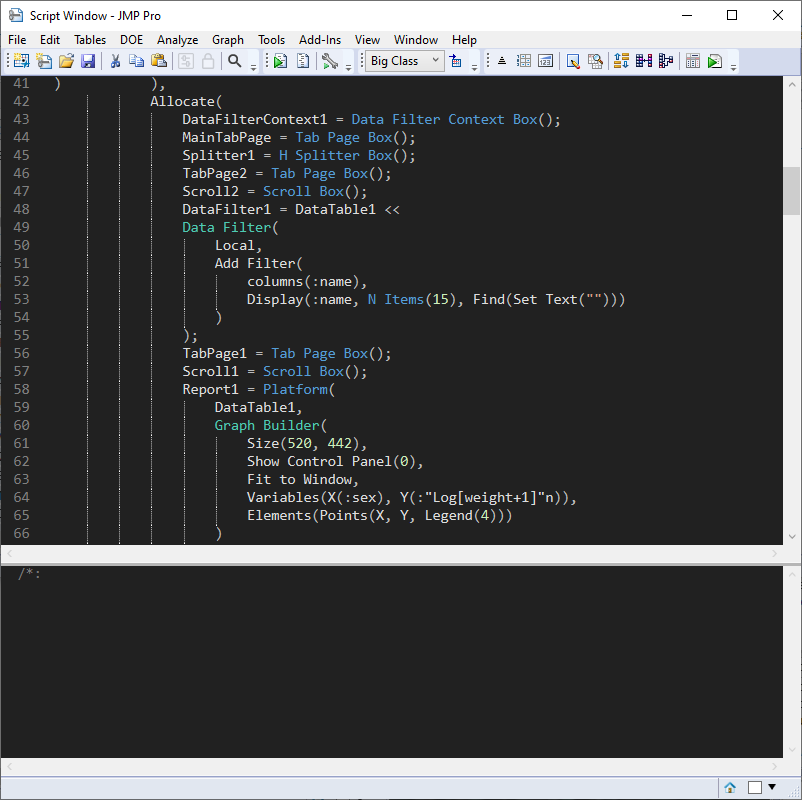Click the "/*:" text in log pane

29,574
